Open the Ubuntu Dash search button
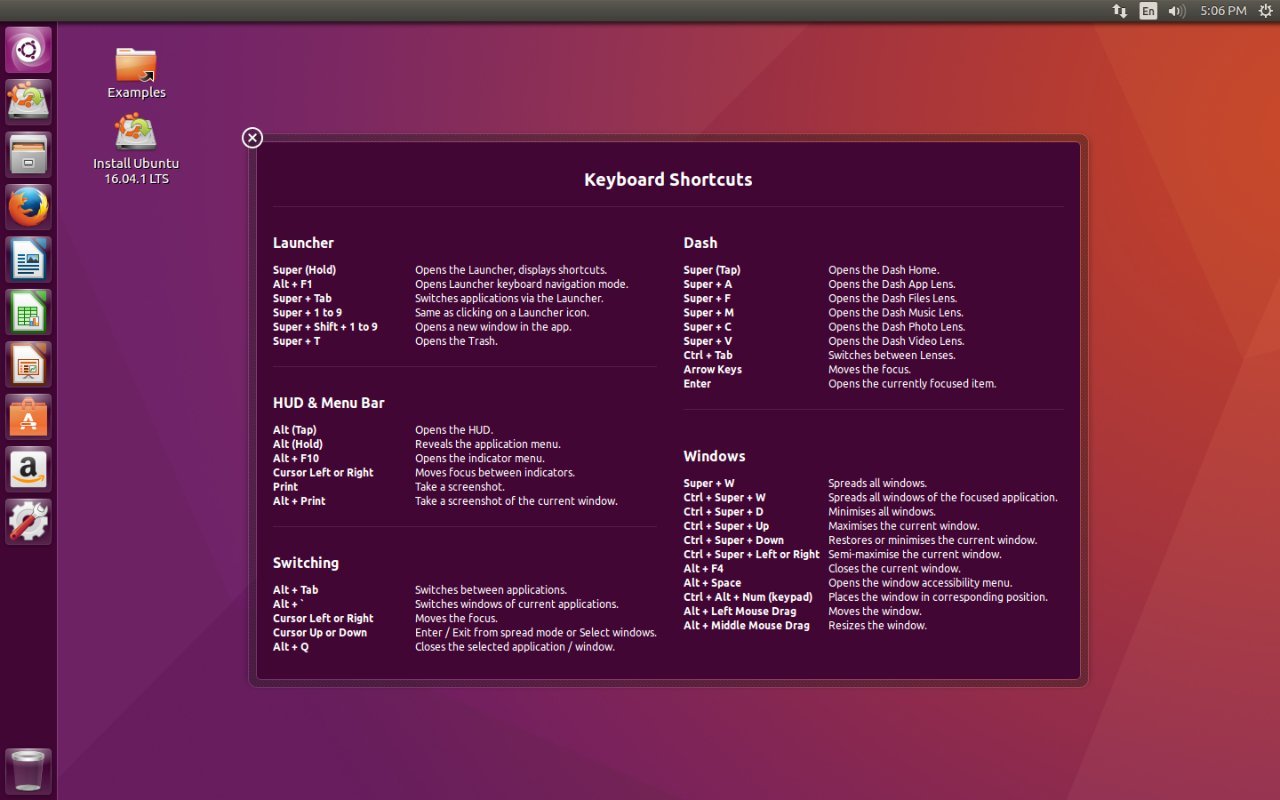The height and width of the screenshot is (800, 1280). (x=28, y=50)
